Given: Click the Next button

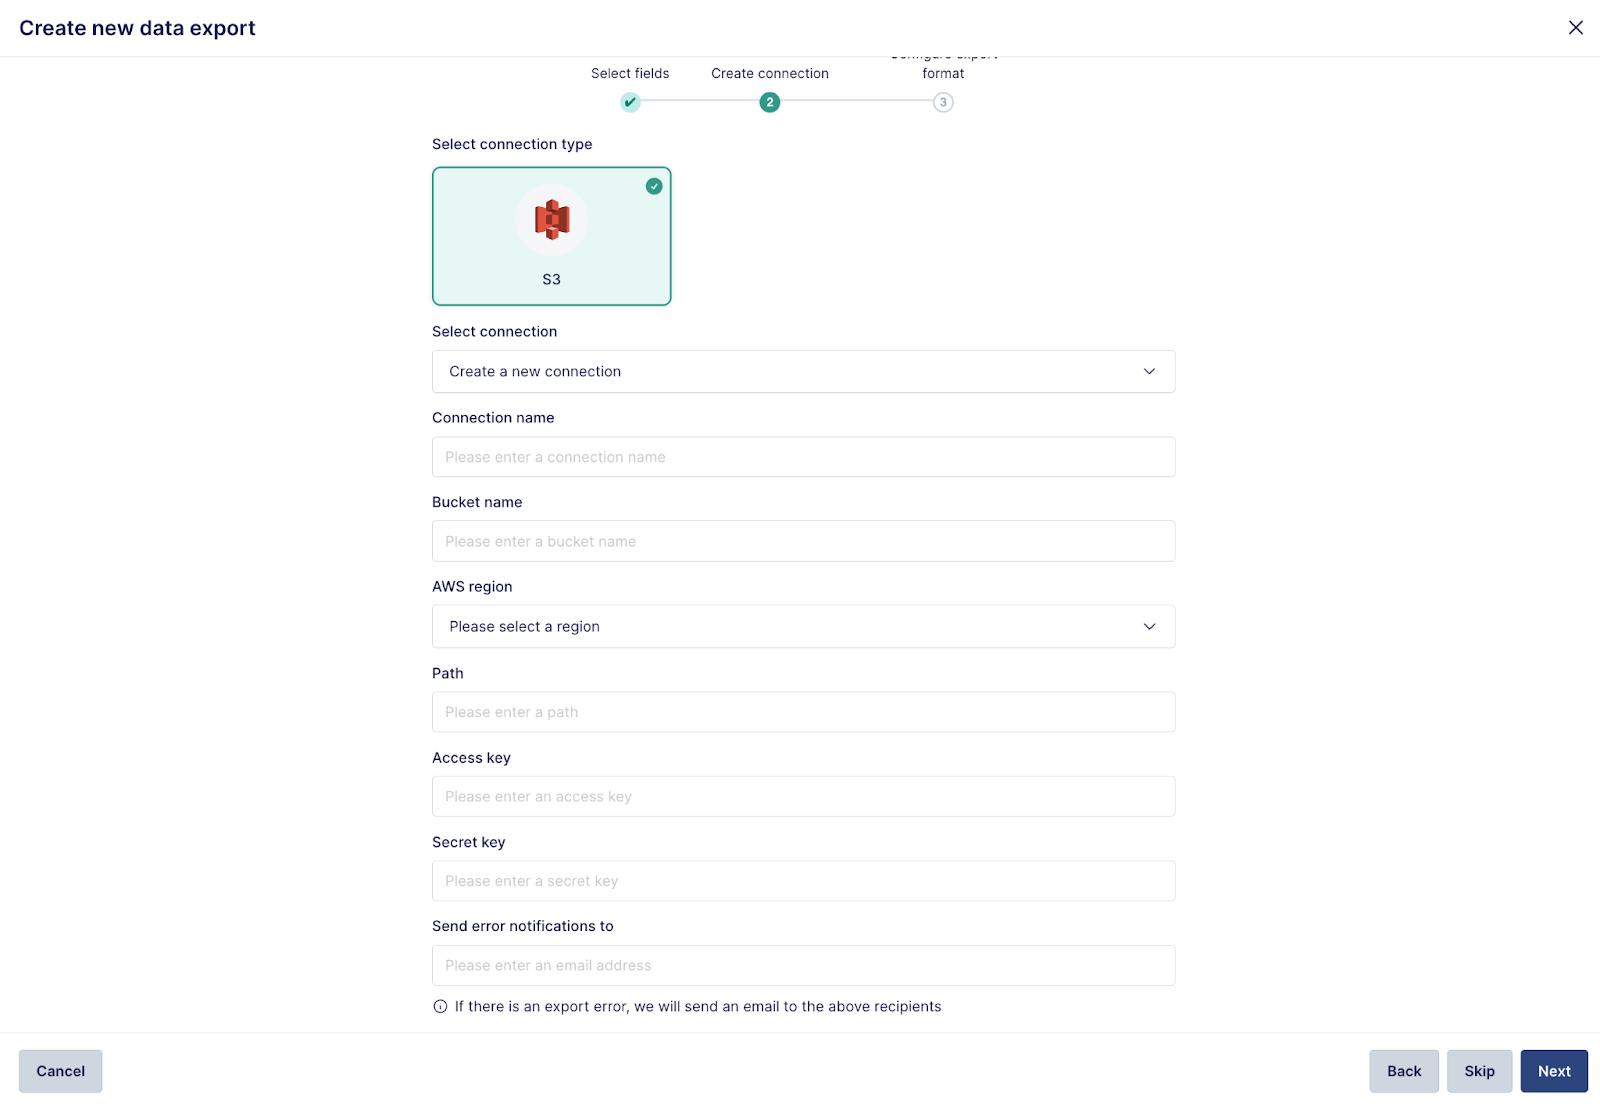Looking at the screenshot, I should pyautogui.click(x=1553, y=1070).
